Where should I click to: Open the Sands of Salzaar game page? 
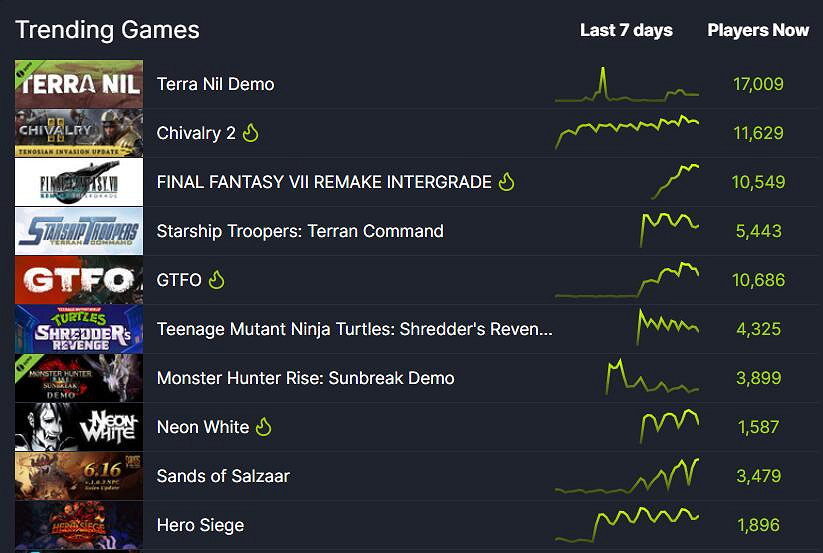point(223,476)
